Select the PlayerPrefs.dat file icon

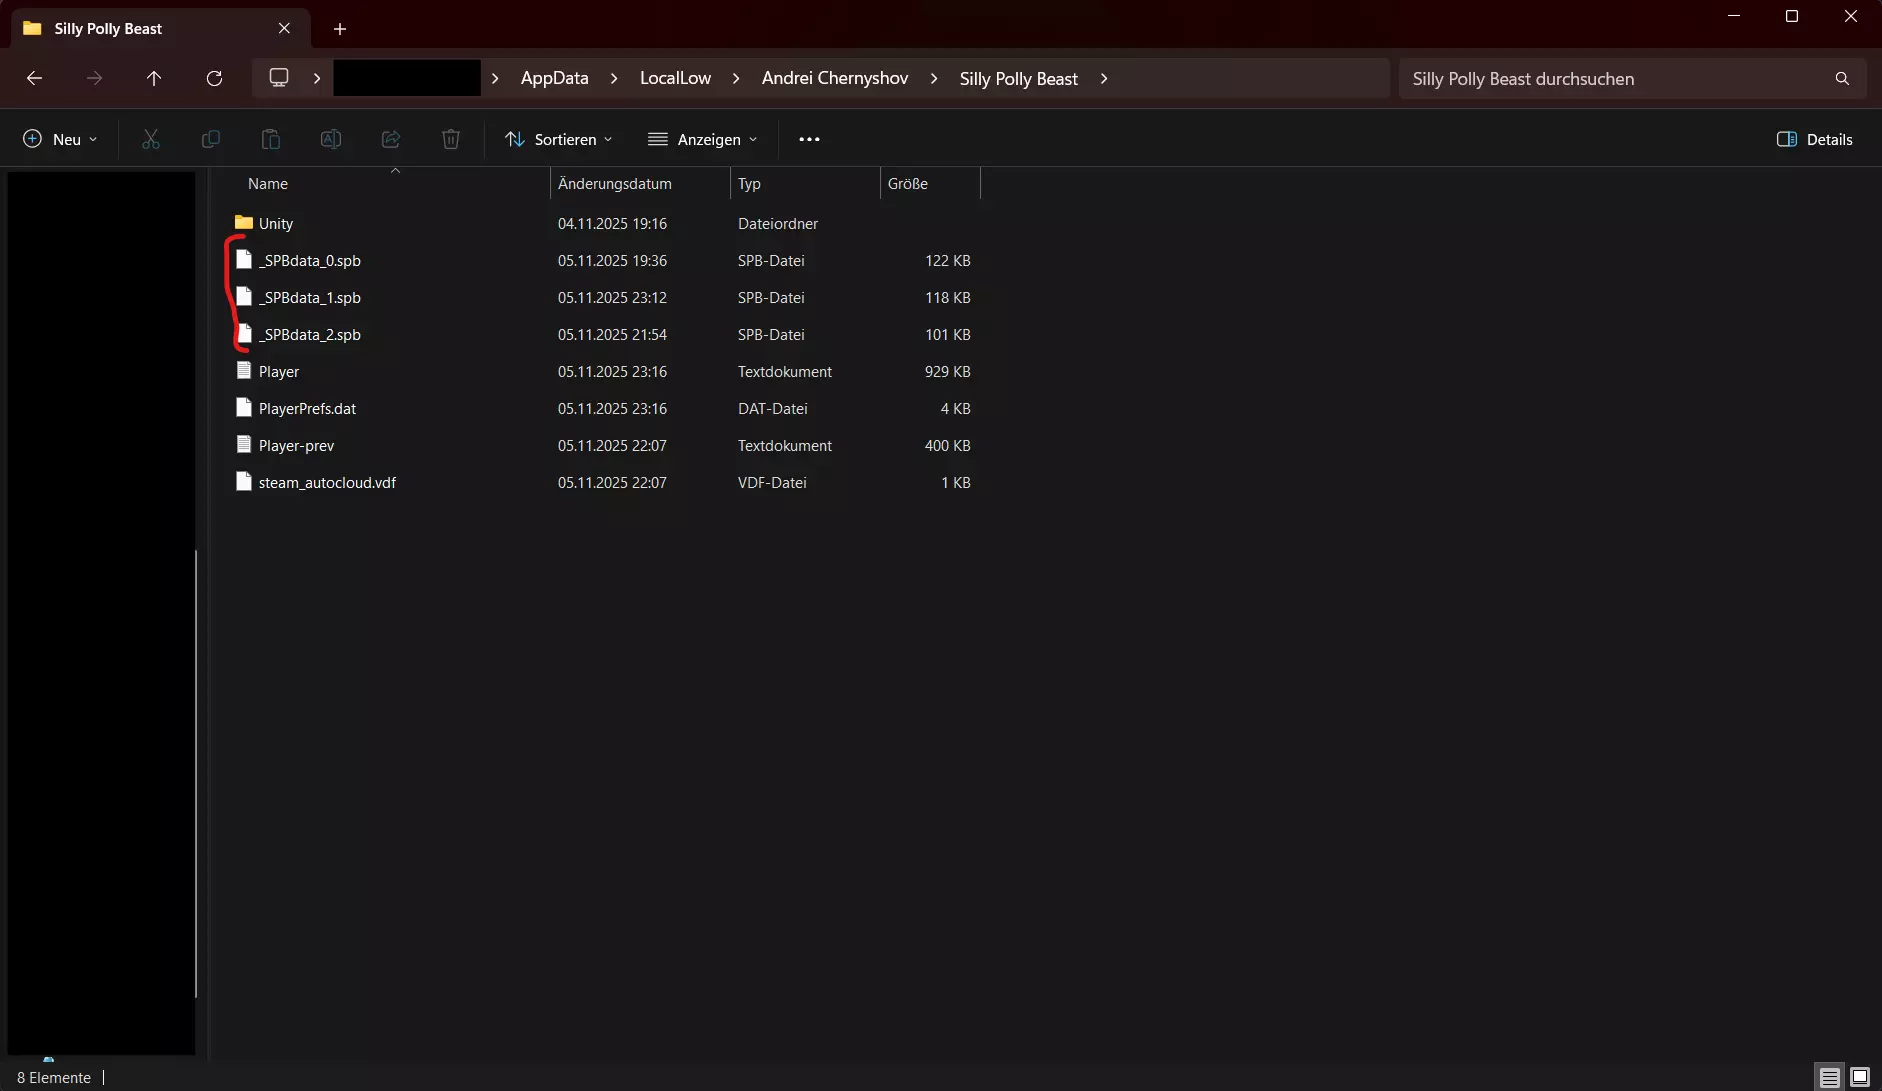tap(243, 407)
